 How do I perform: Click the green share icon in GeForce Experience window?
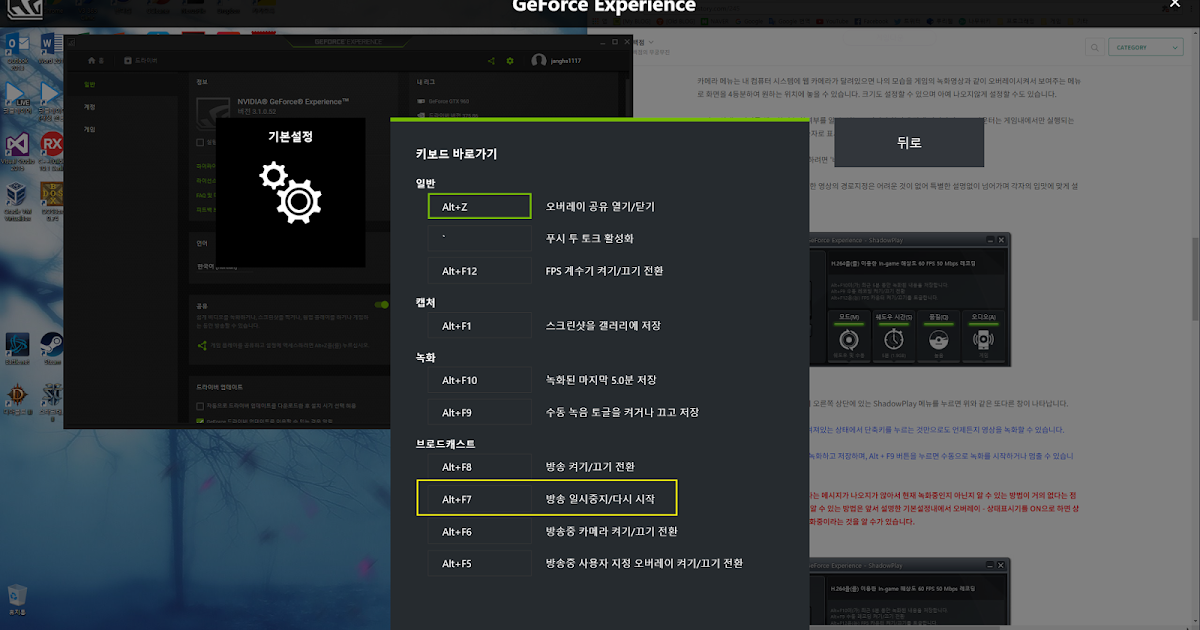(x=491, y=61)
